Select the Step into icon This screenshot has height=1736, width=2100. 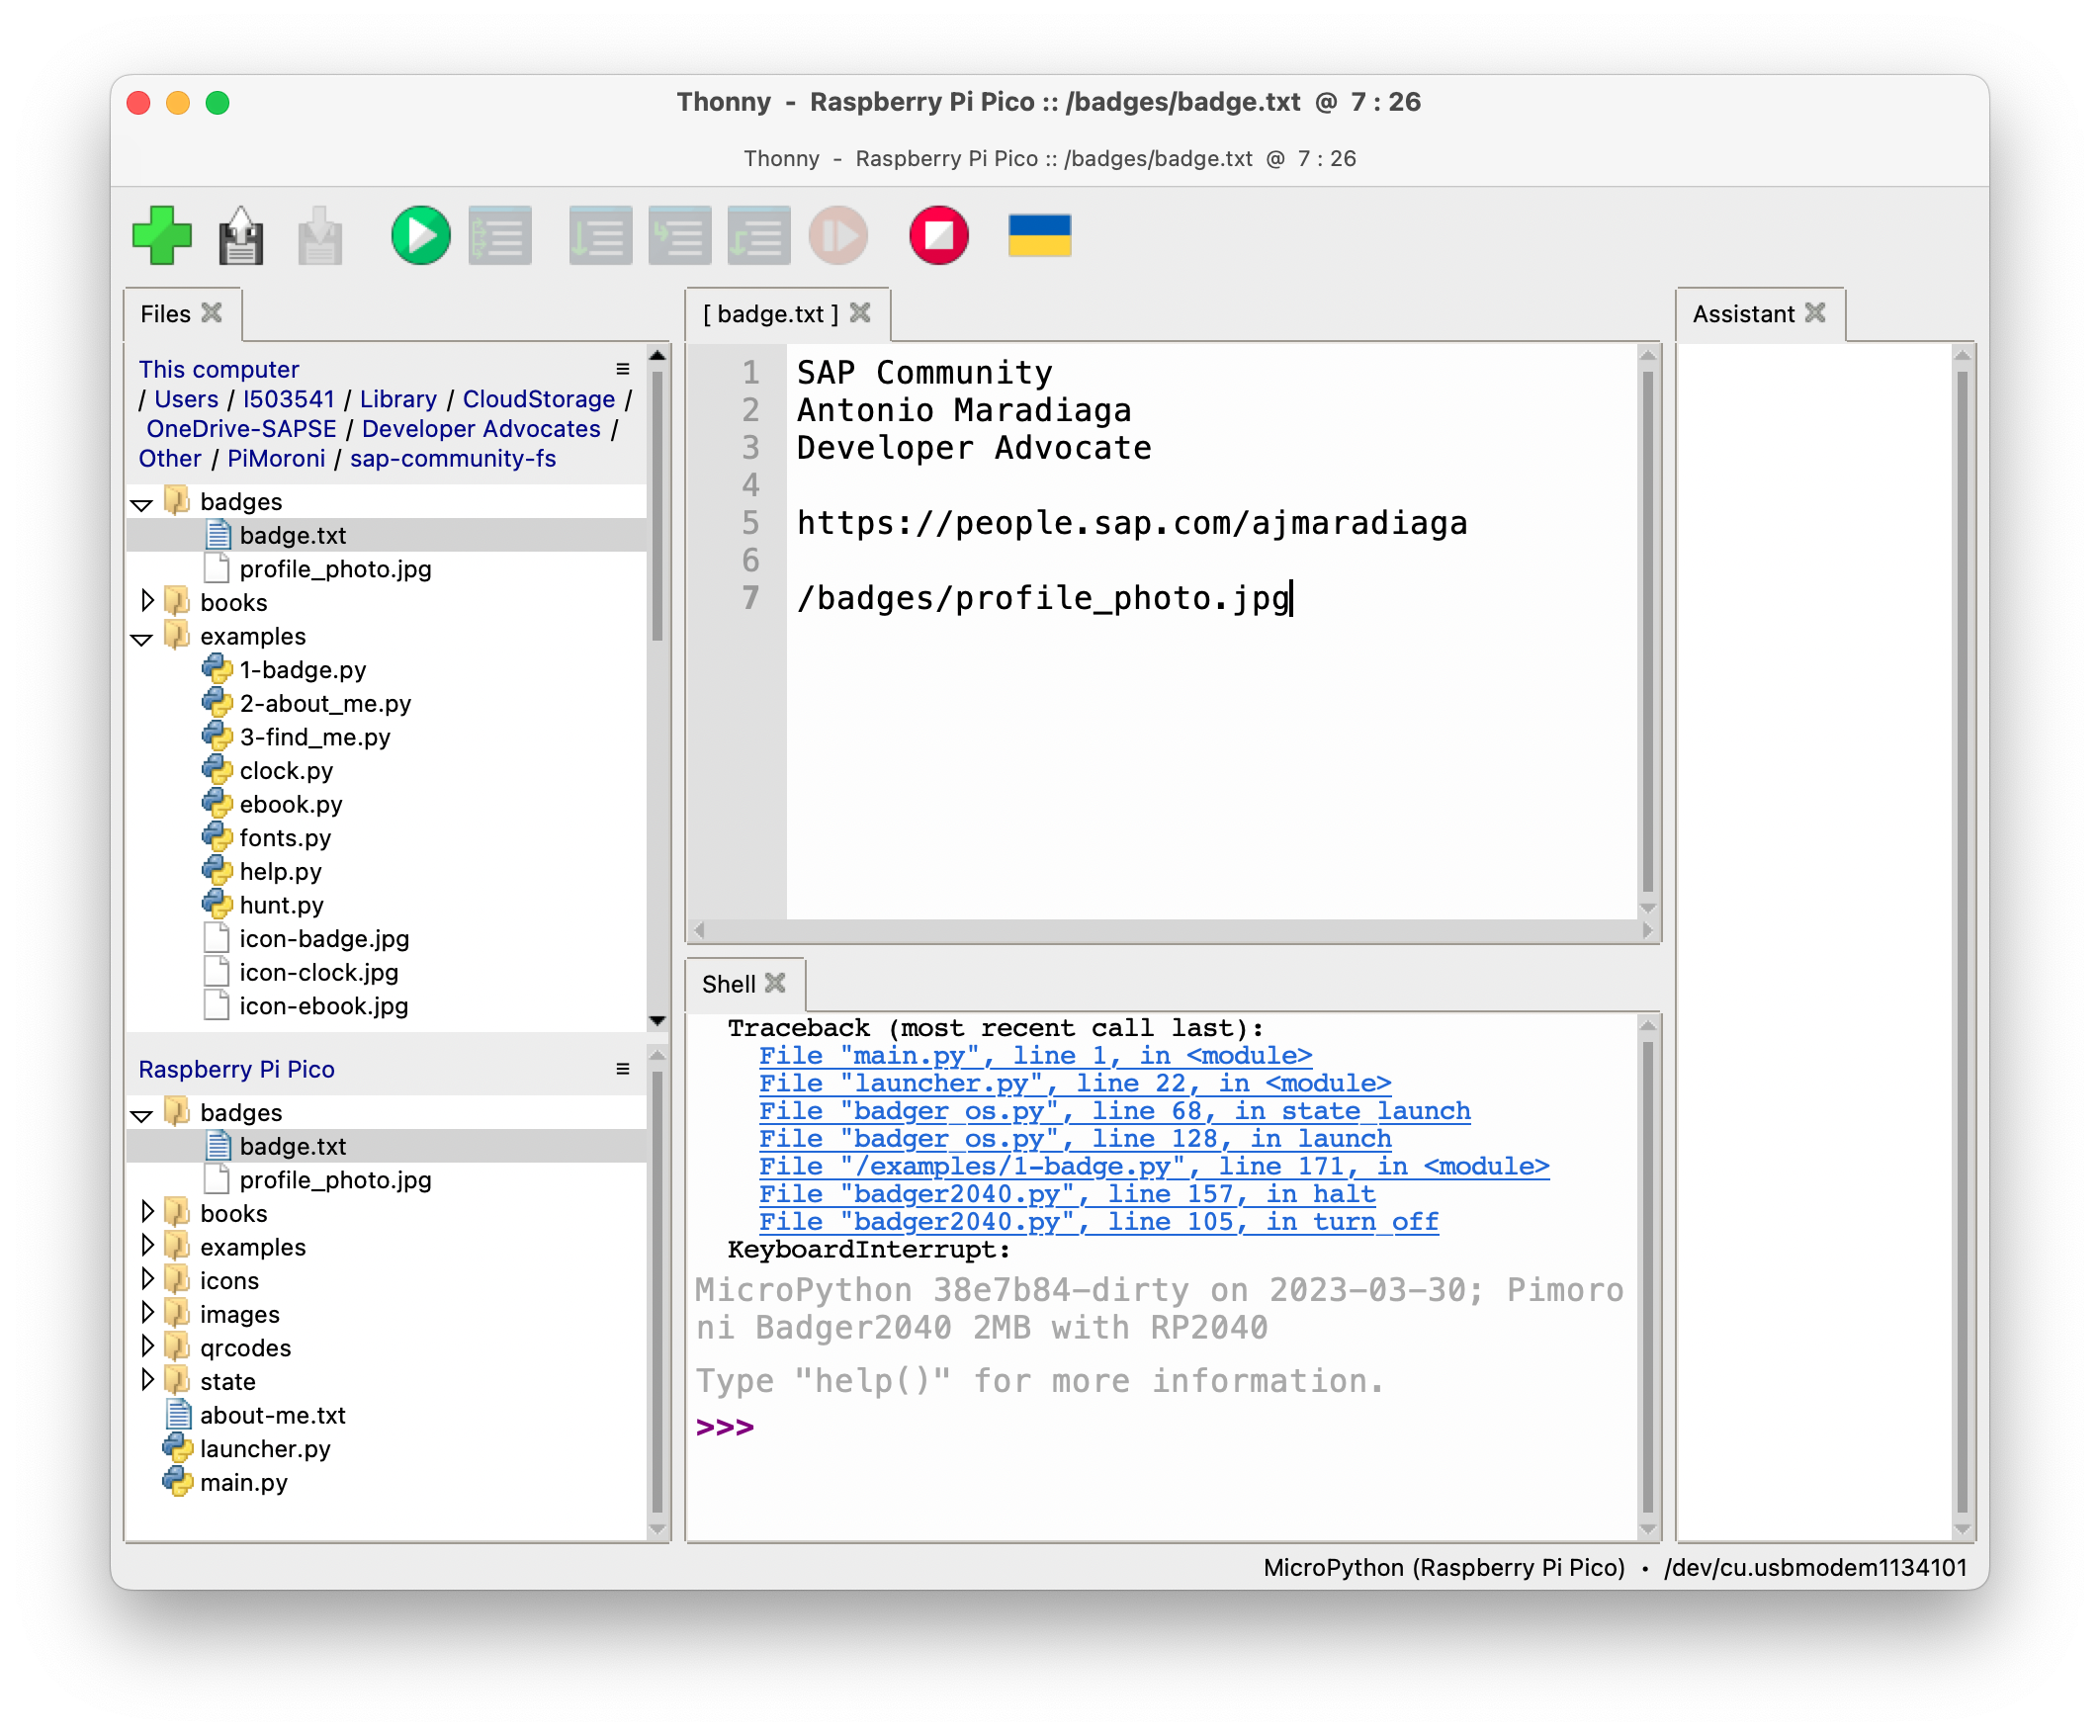pos(679,235)
